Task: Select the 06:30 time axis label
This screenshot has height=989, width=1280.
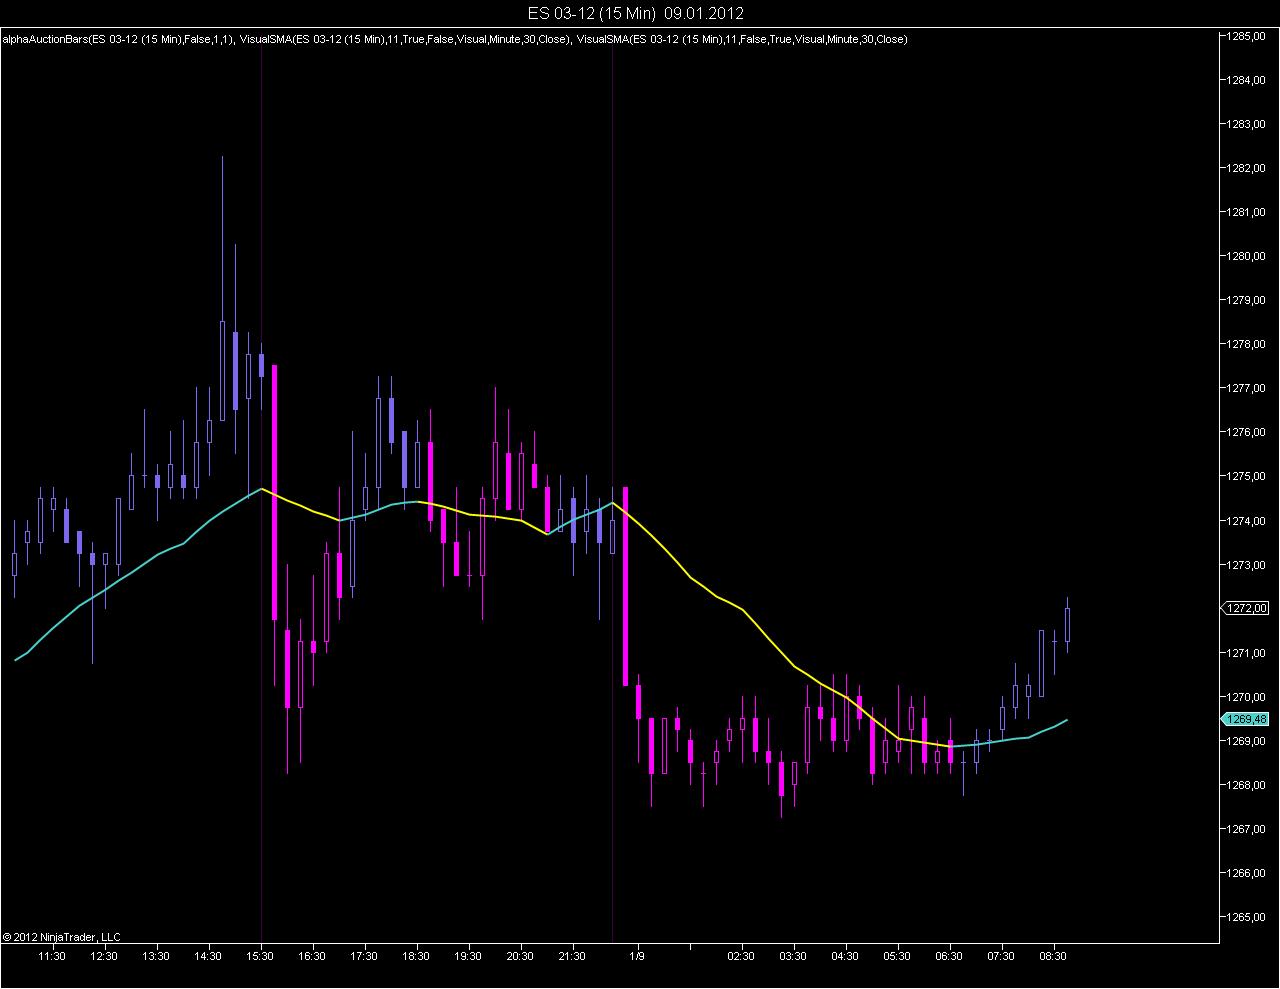Action: (949, 956)
